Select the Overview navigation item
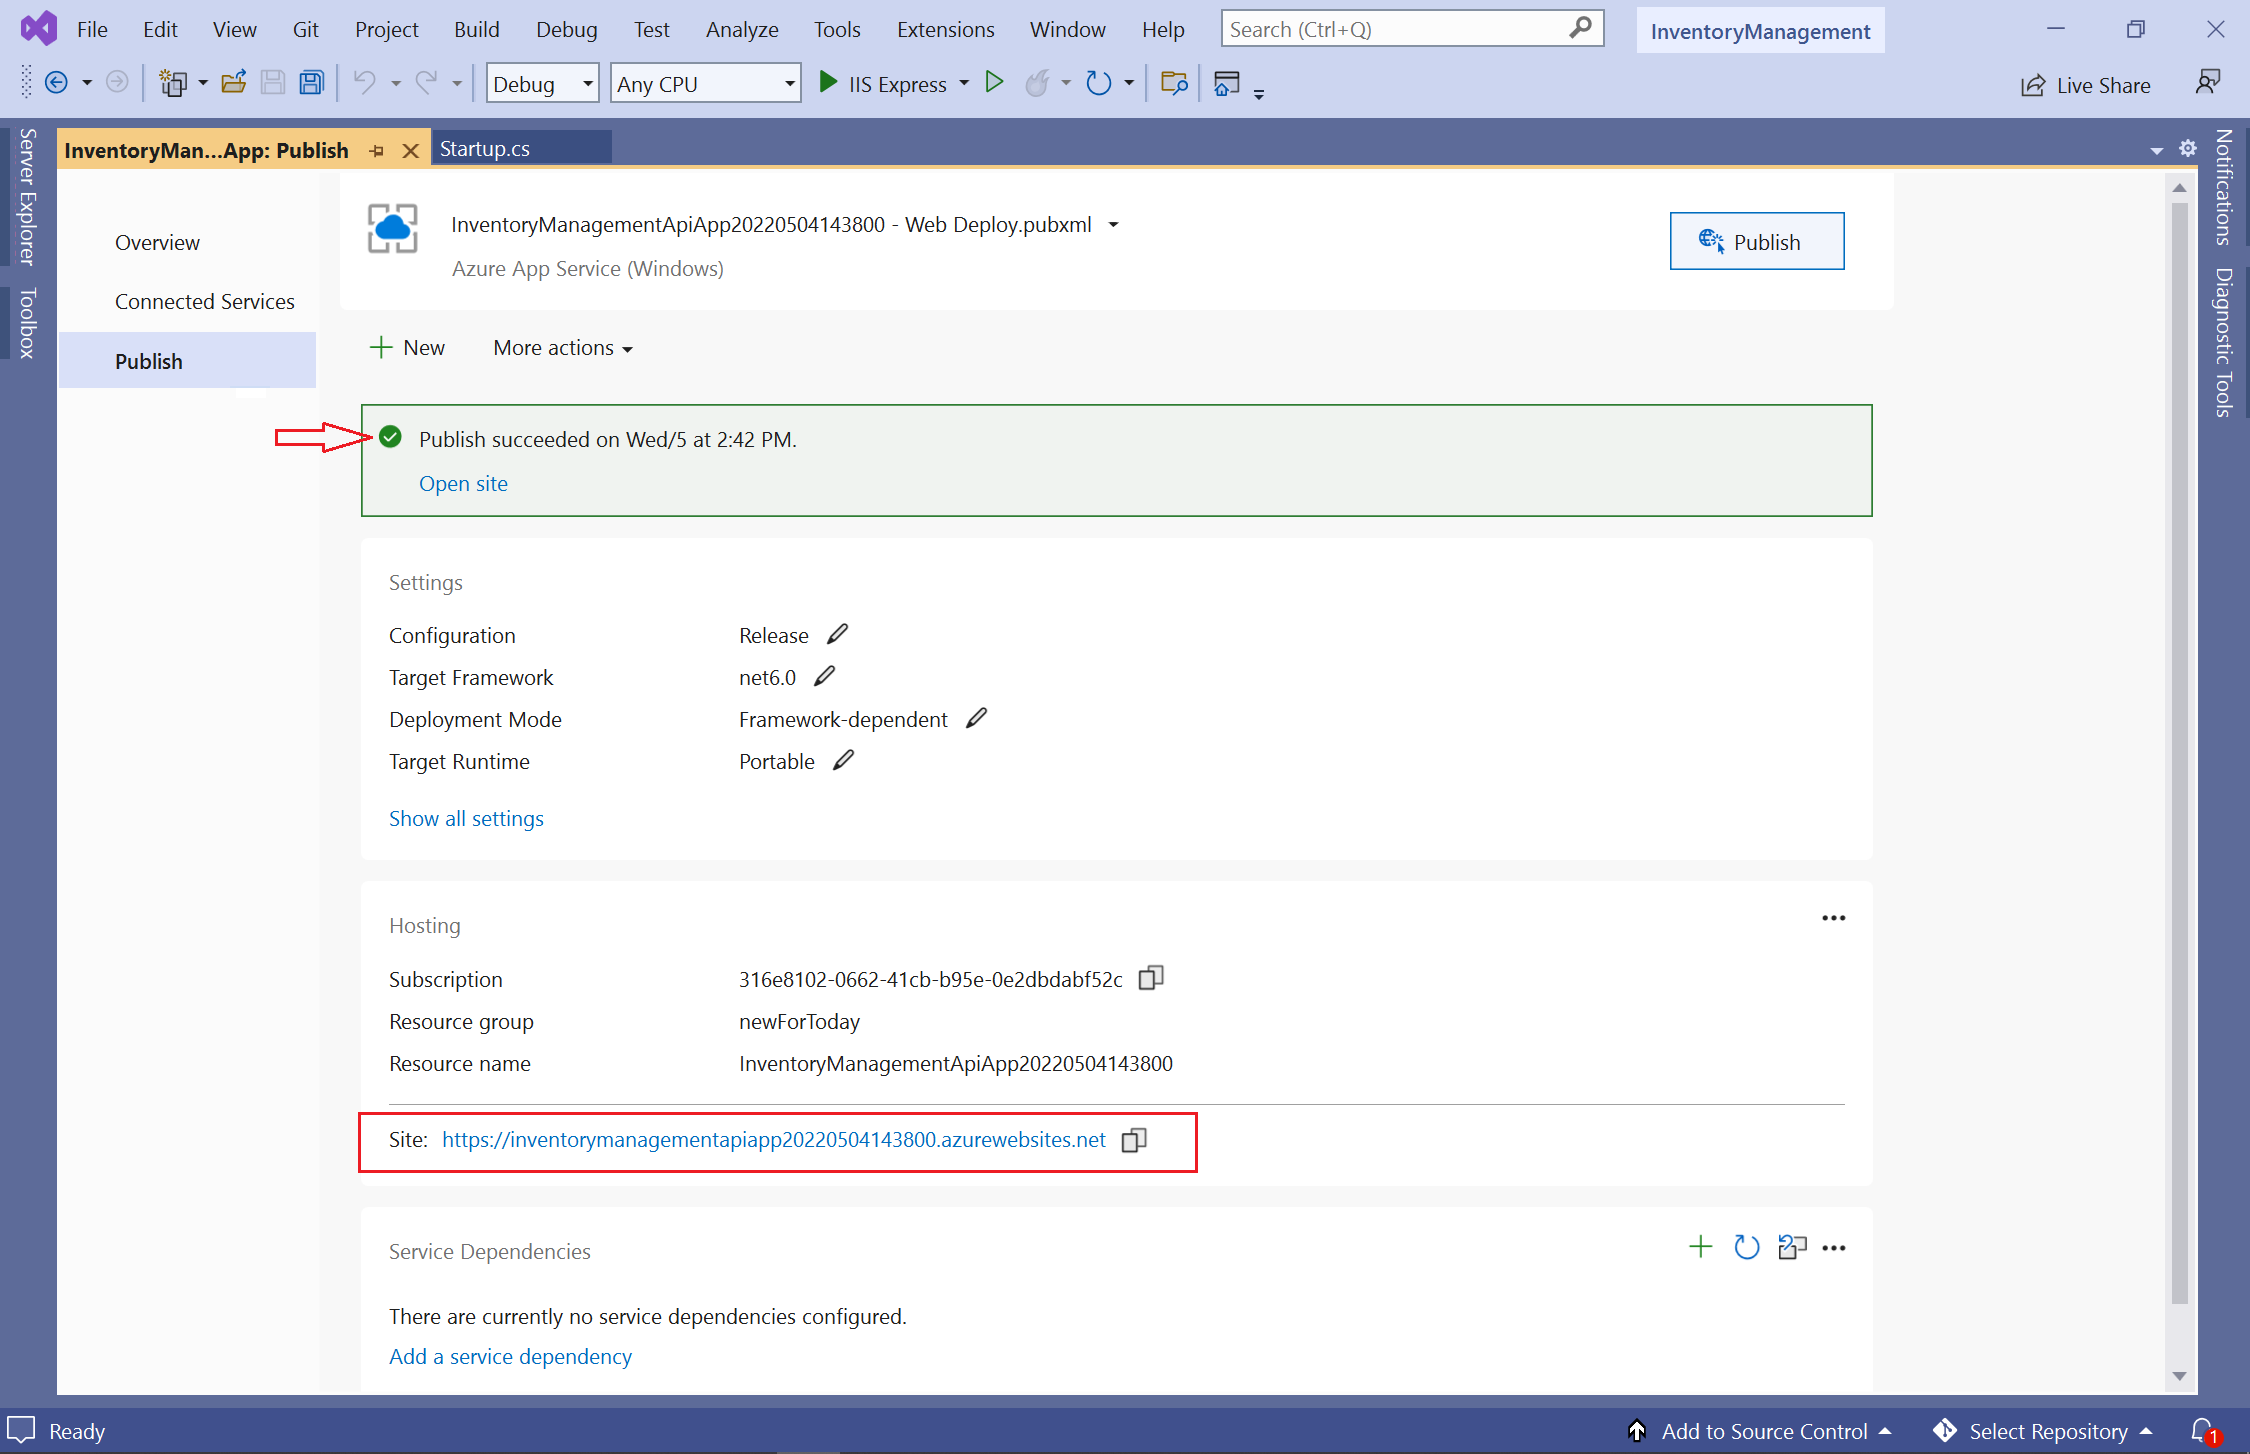This screenshot has height=1454, width=2250. (157, 241)
